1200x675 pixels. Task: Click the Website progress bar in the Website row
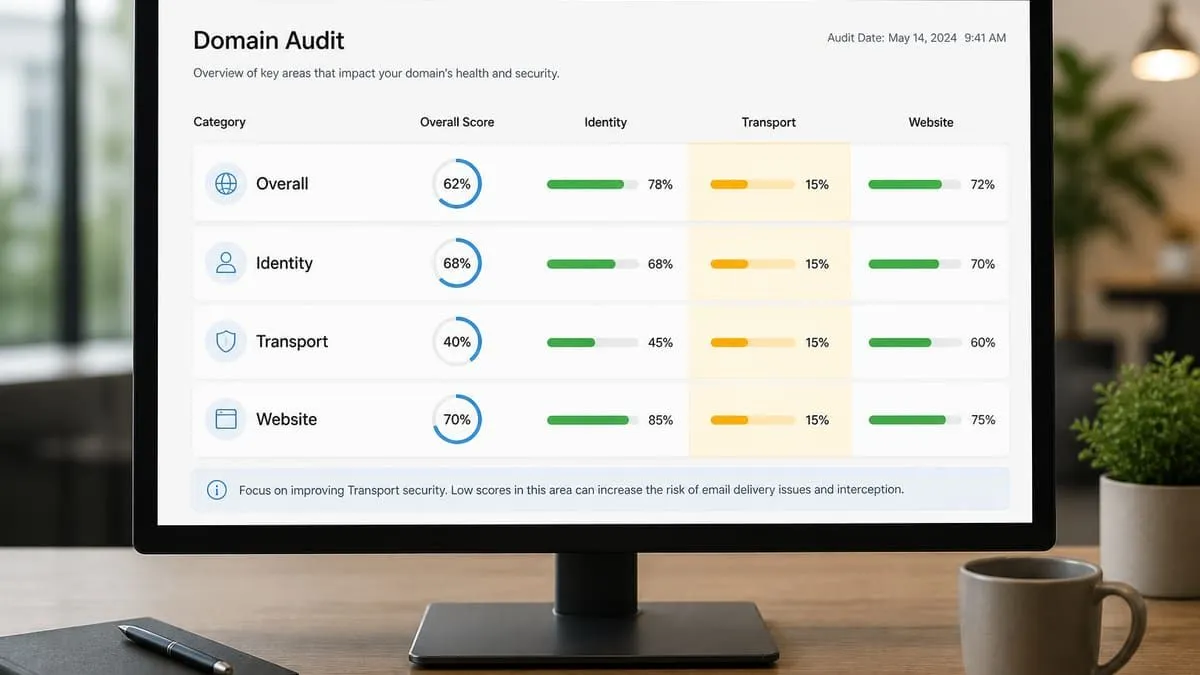[x=914, y=420]
